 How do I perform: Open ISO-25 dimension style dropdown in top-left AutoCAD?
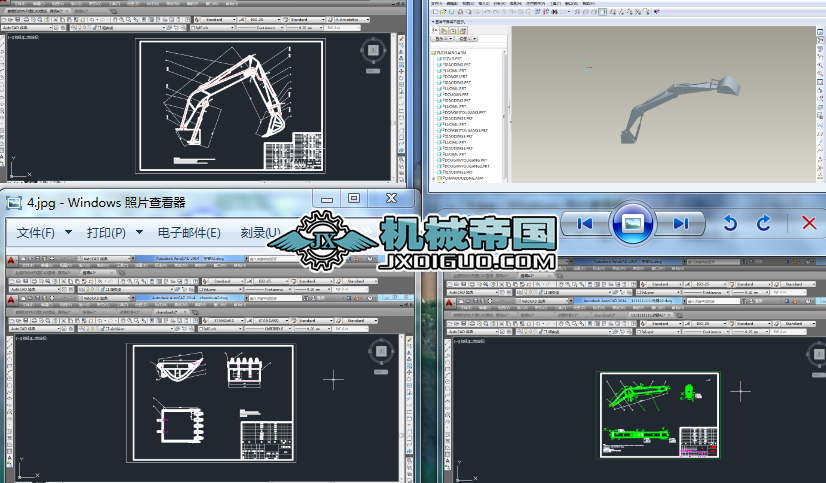tap(263, 19)
